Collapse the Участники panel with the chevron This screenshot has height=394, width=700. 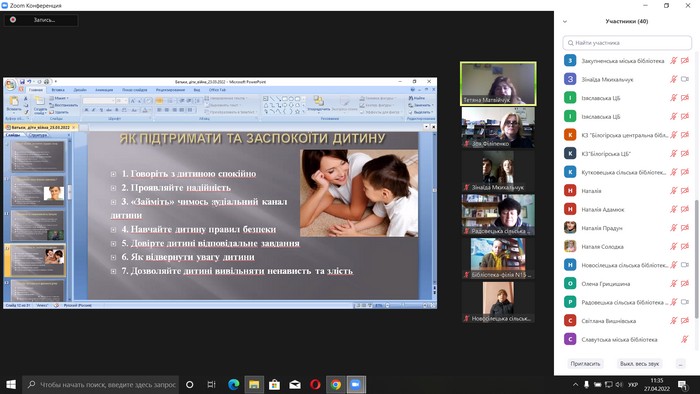pyautogui.click(x=565, y=21)
